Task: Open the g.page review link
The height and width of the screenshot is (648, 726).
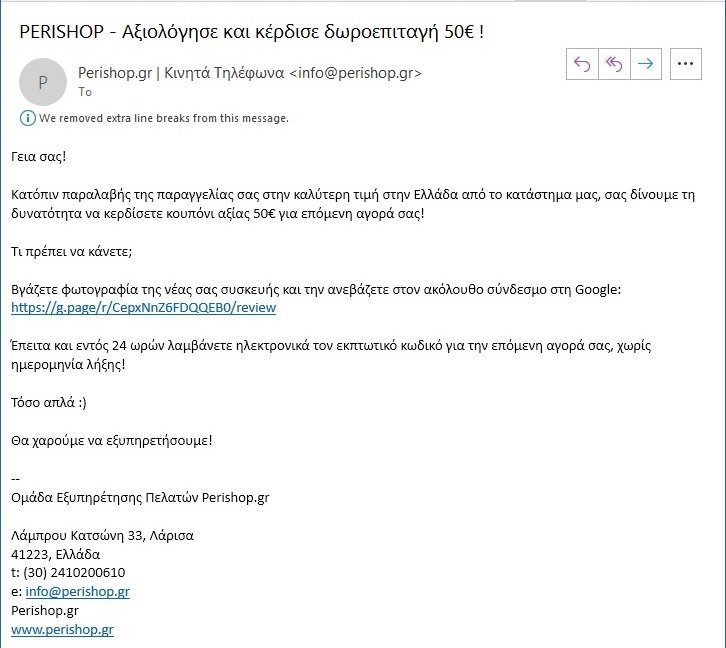Action: click(x=144, y=308)
